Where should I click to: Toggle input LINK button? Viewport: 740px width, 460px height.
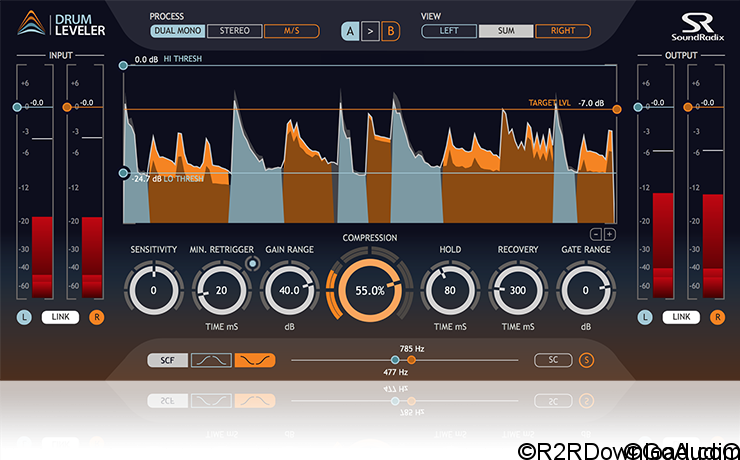[x=60, y=317]
